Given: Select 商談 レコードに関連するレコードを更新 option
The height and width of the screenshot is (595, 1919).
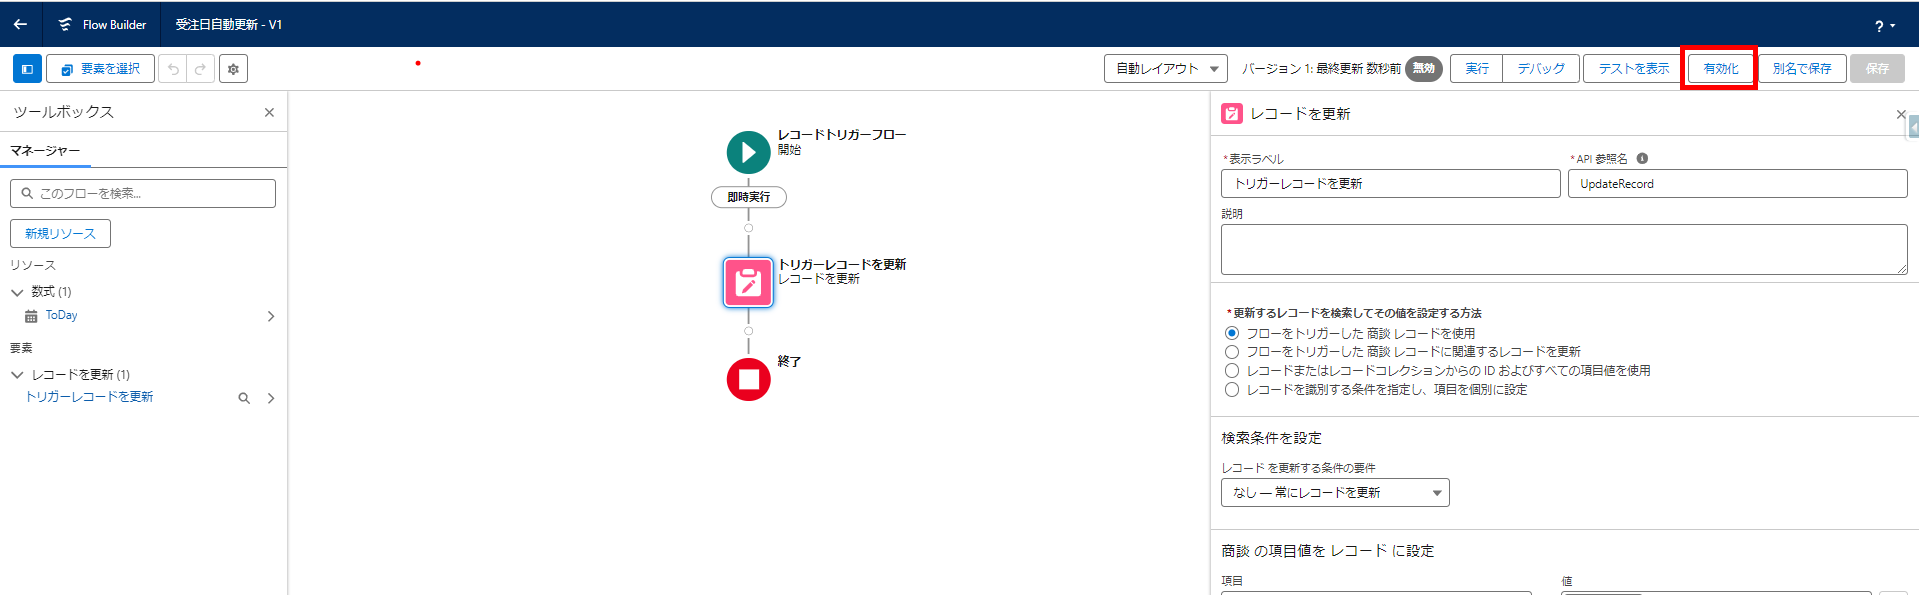Looking at the screenshot, I should (1232, 352).
